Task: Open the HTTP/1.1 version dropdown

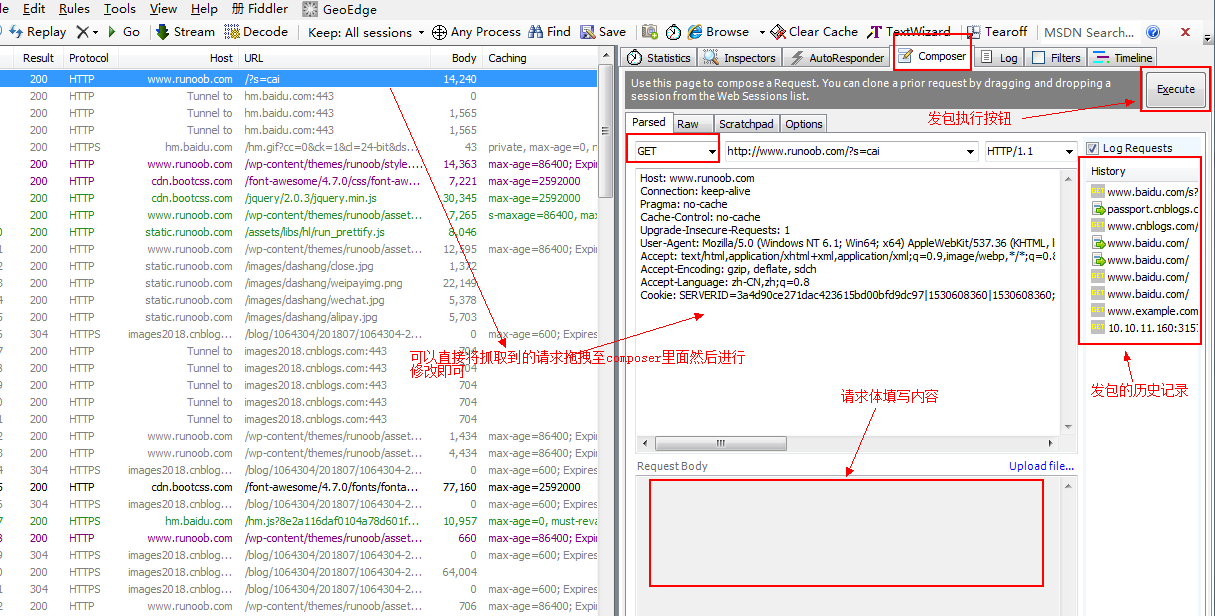Action: [x=1069, y=152]
